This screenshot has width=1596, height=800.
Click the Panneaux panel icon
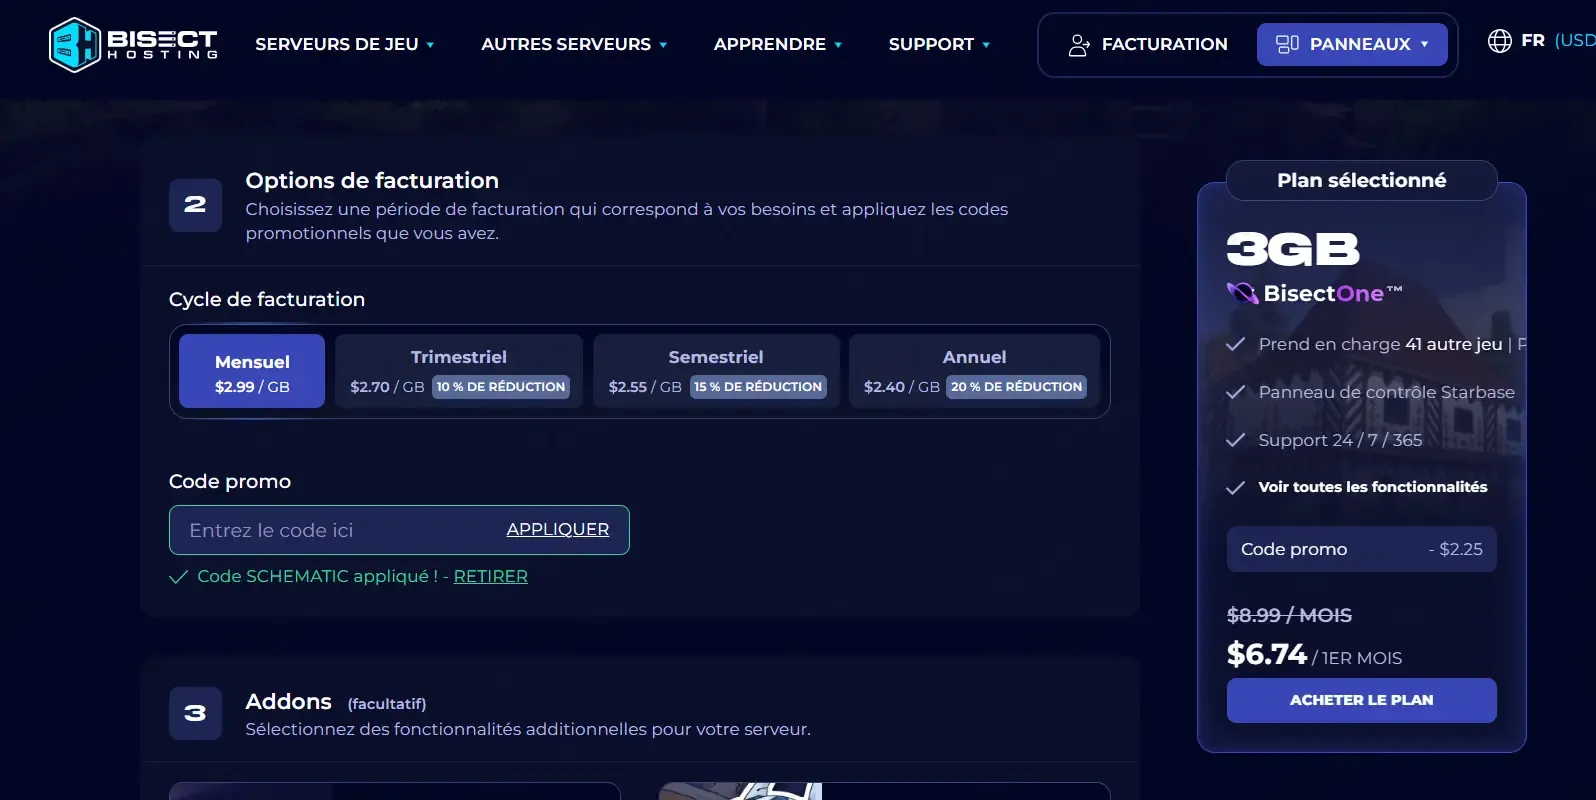(x=1287, y=44)
